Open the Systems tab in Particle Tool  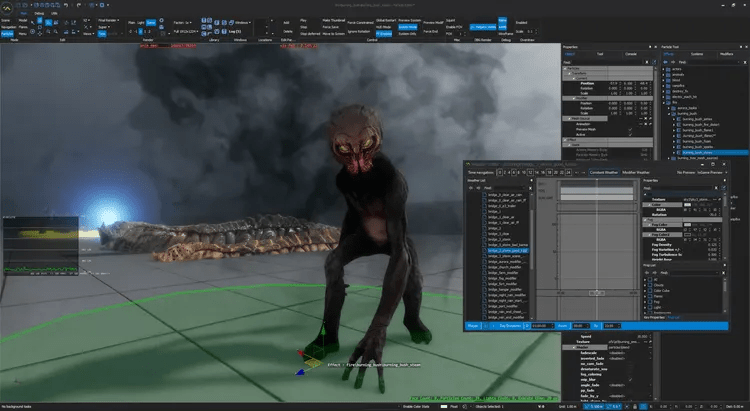pos(697,54)
